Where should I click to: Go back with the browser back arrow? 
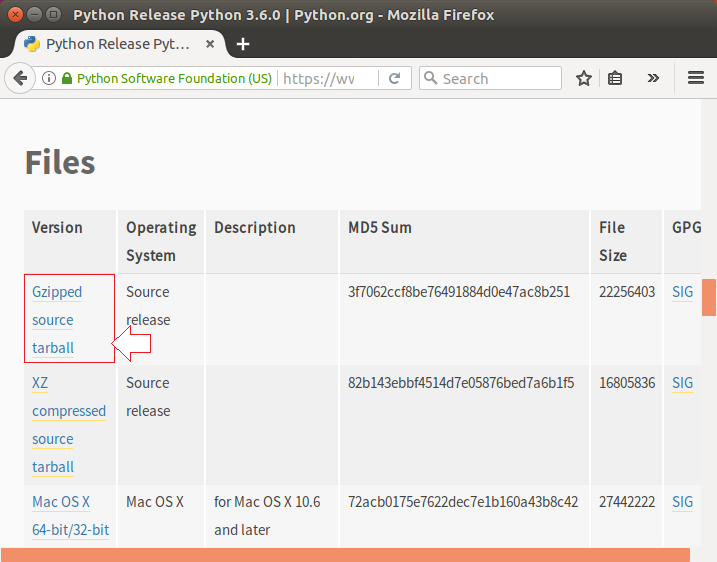[x=20, y=78]
